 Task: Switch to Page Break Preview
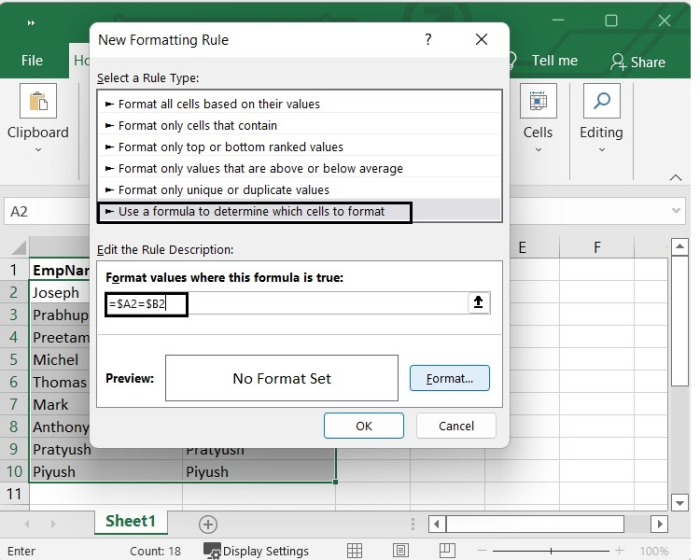(x=446, y=551)
